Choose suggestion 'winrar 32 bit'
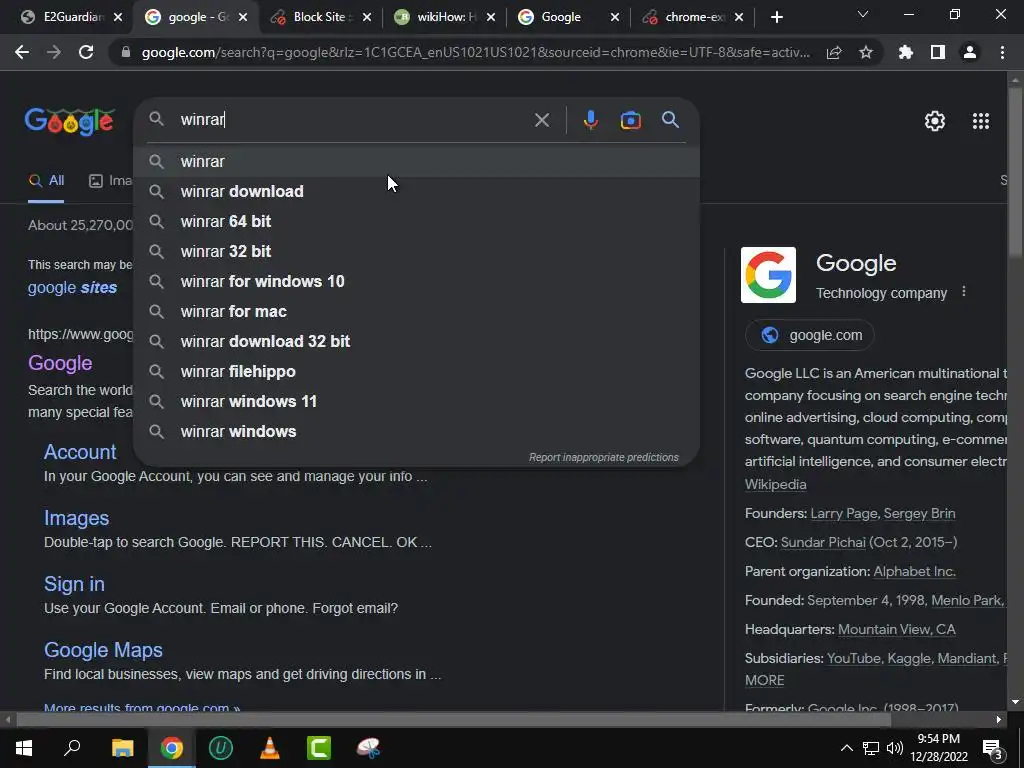Screen dimensions: 1024x768 click(417, 251)
